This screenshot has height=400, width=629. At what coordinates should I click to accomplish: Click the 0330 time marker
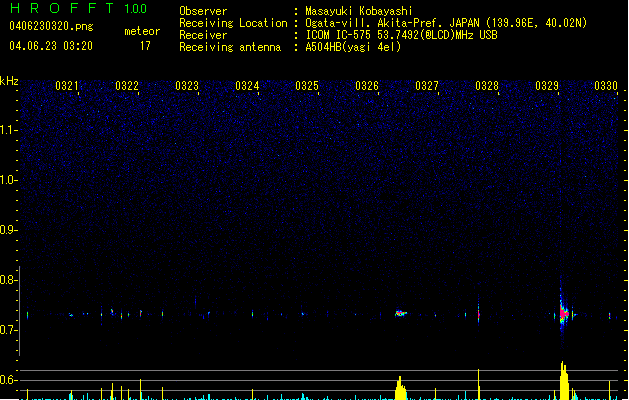[606, 86]
